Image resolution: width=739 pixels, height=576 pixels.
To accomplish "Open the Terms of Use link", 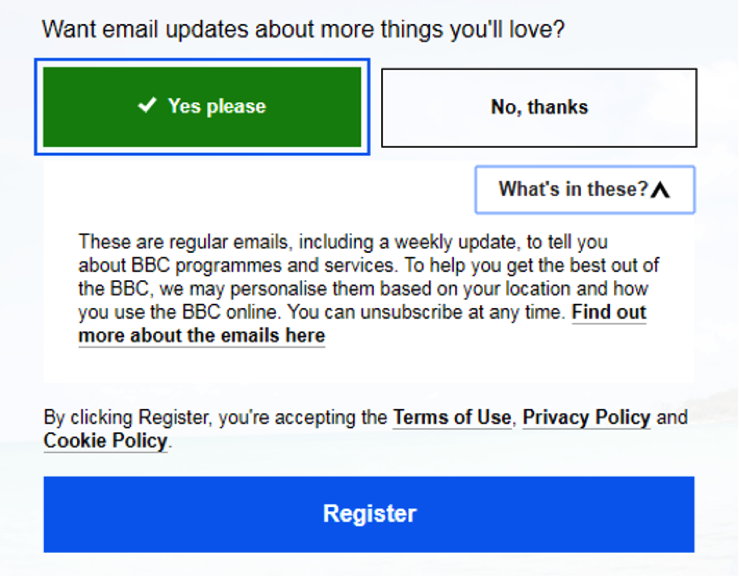I will 452,418.
